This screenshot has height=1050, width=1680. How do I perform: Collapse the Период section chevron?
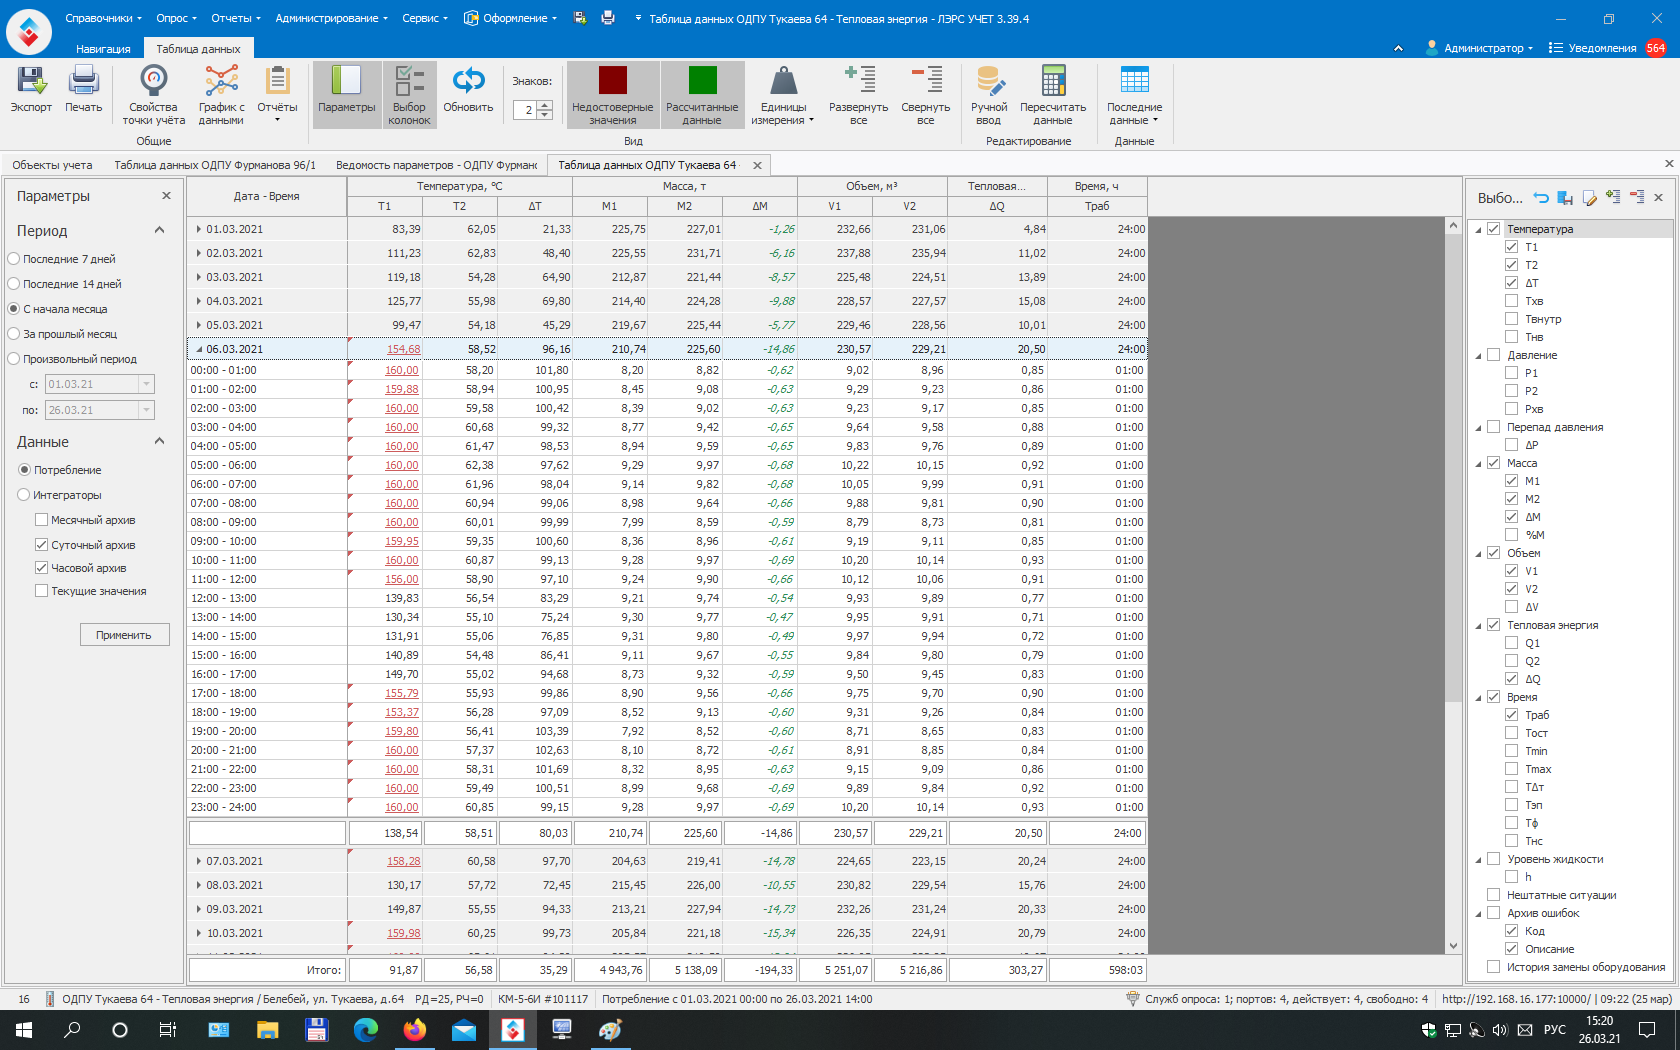(159, 231)
